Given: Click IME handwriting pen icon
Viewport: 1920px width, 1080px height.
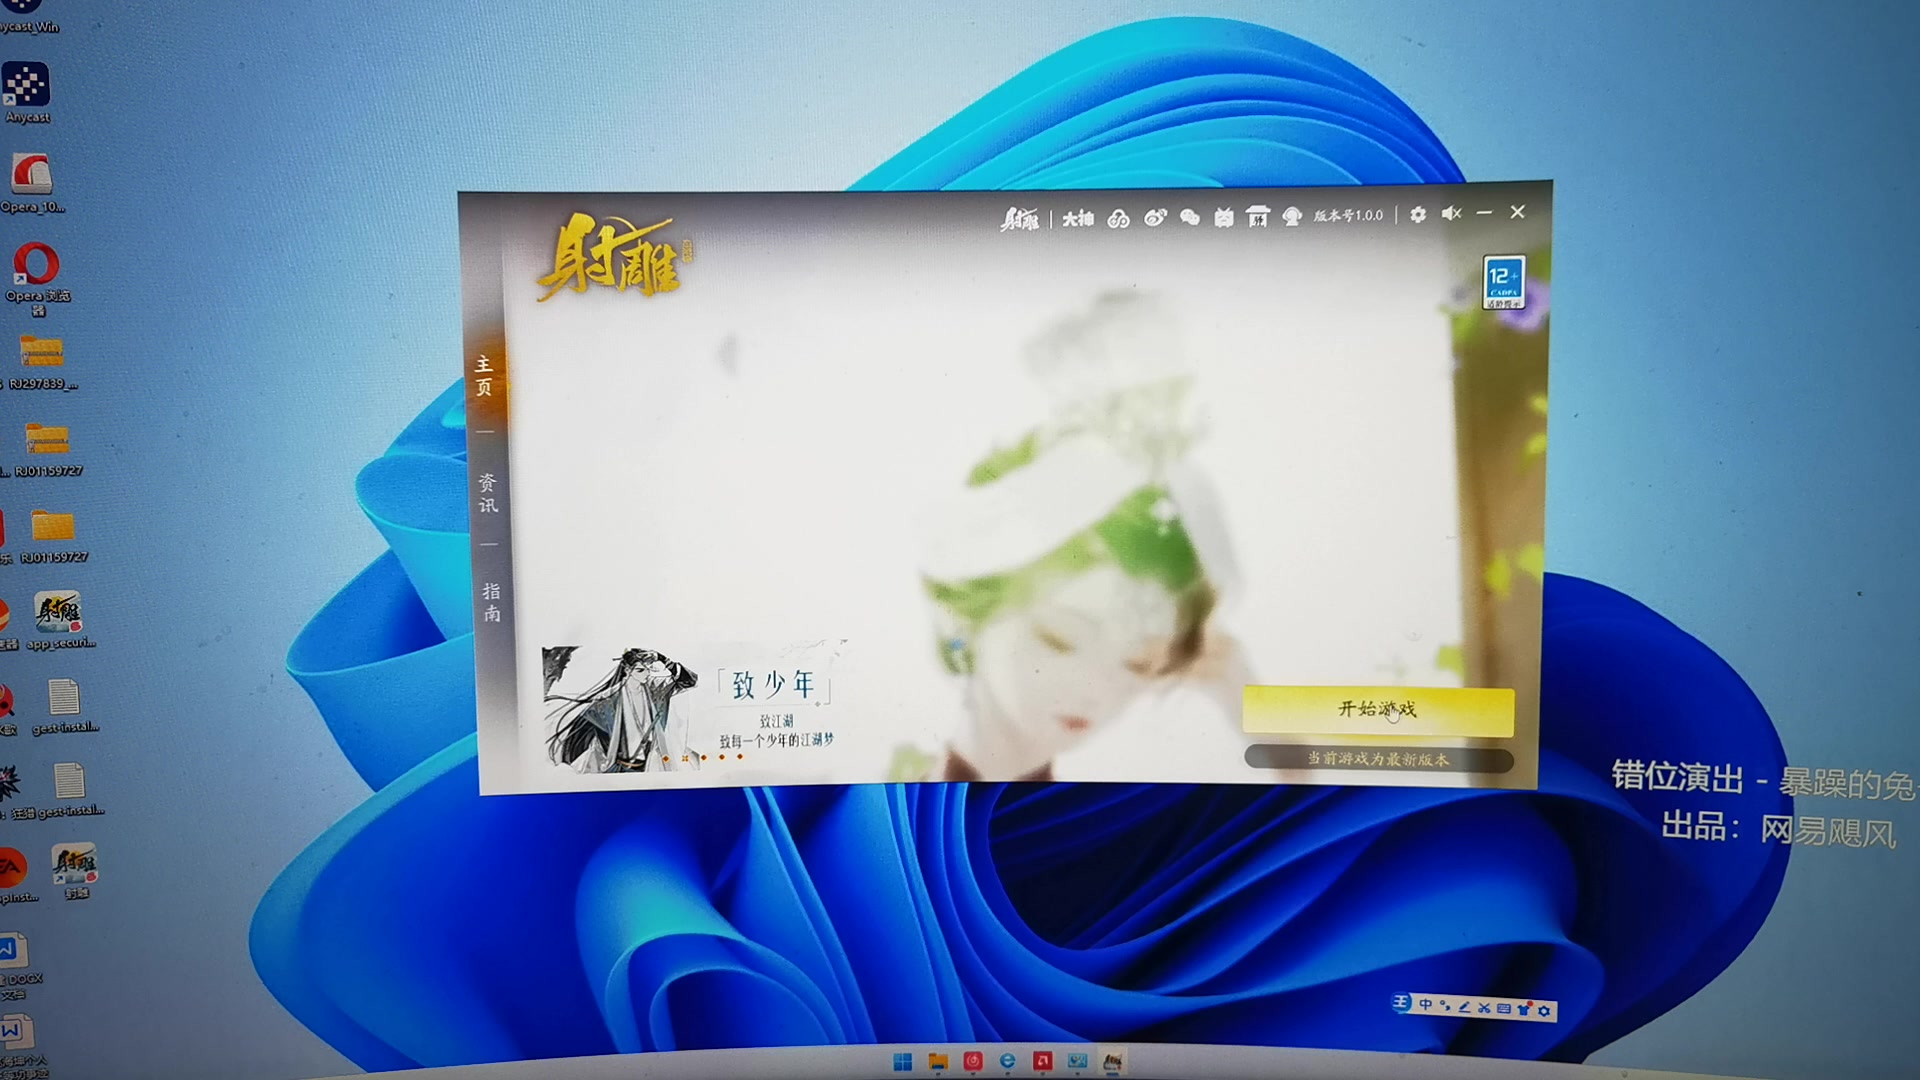Looking at the screenshot, I should 1464,1007.
